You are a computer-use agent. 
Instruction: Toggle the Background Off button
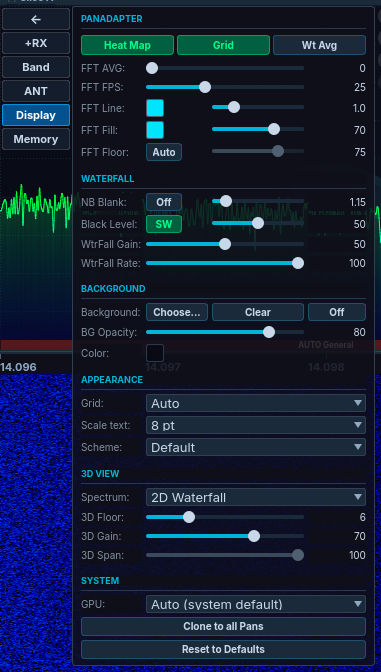point(337,312)
